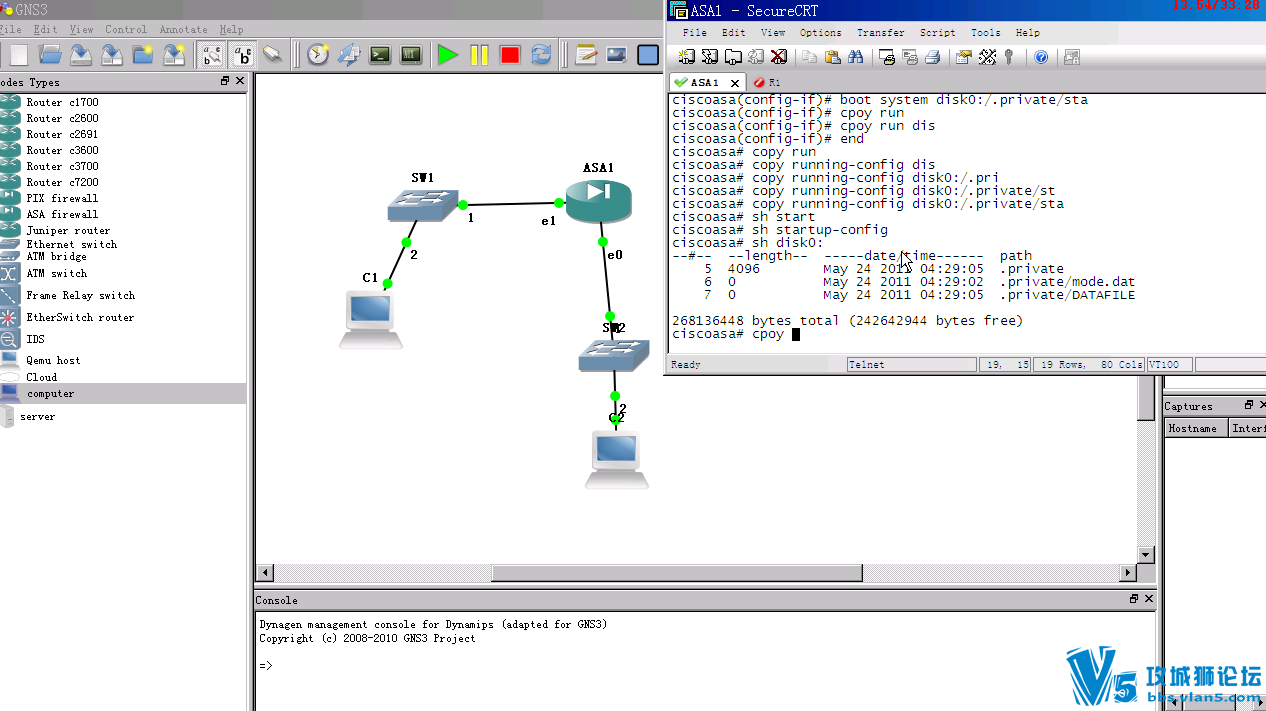Select server node type
Screen dimensions: 1266x711
(37, 416)
